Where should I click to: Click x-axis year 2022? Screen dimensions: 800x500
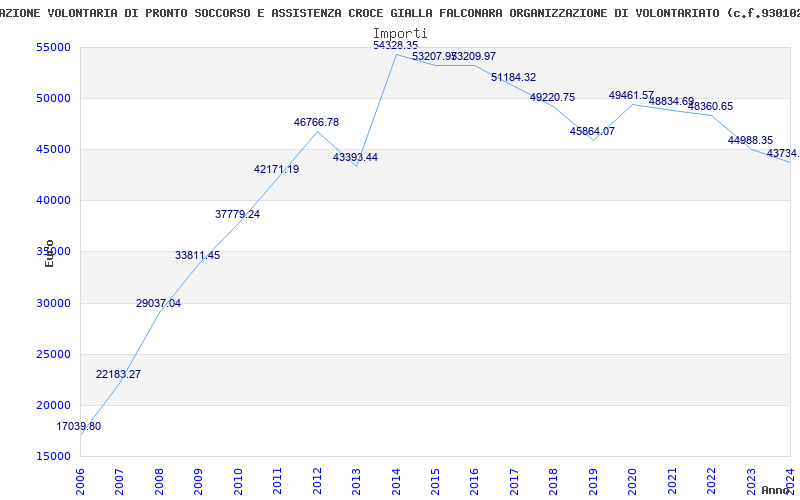click(712, 481)
